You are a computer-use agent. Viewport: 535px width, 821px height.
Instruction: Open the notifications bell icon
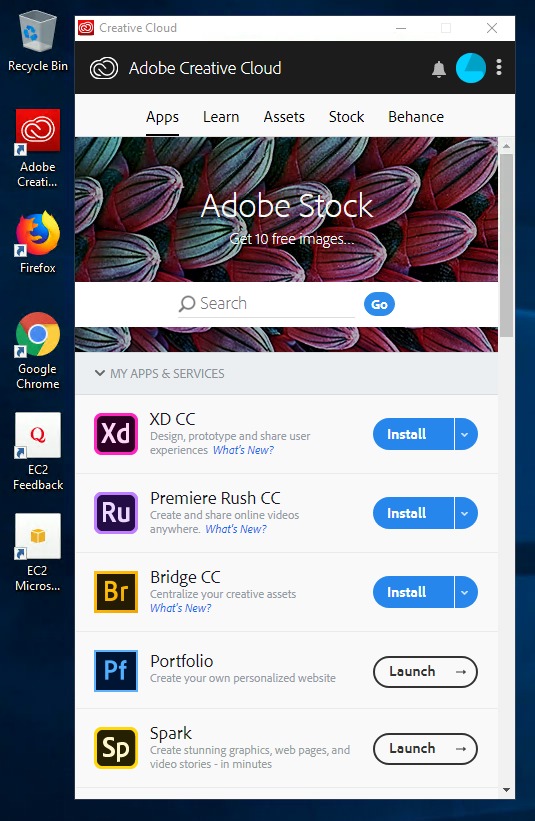tap(439, 69)
